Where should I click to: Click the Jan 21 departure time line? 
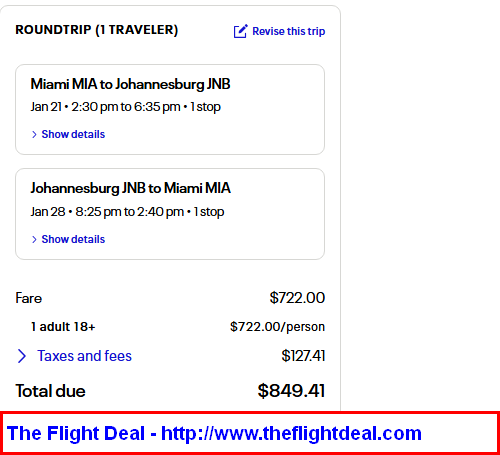pos(125,107)
